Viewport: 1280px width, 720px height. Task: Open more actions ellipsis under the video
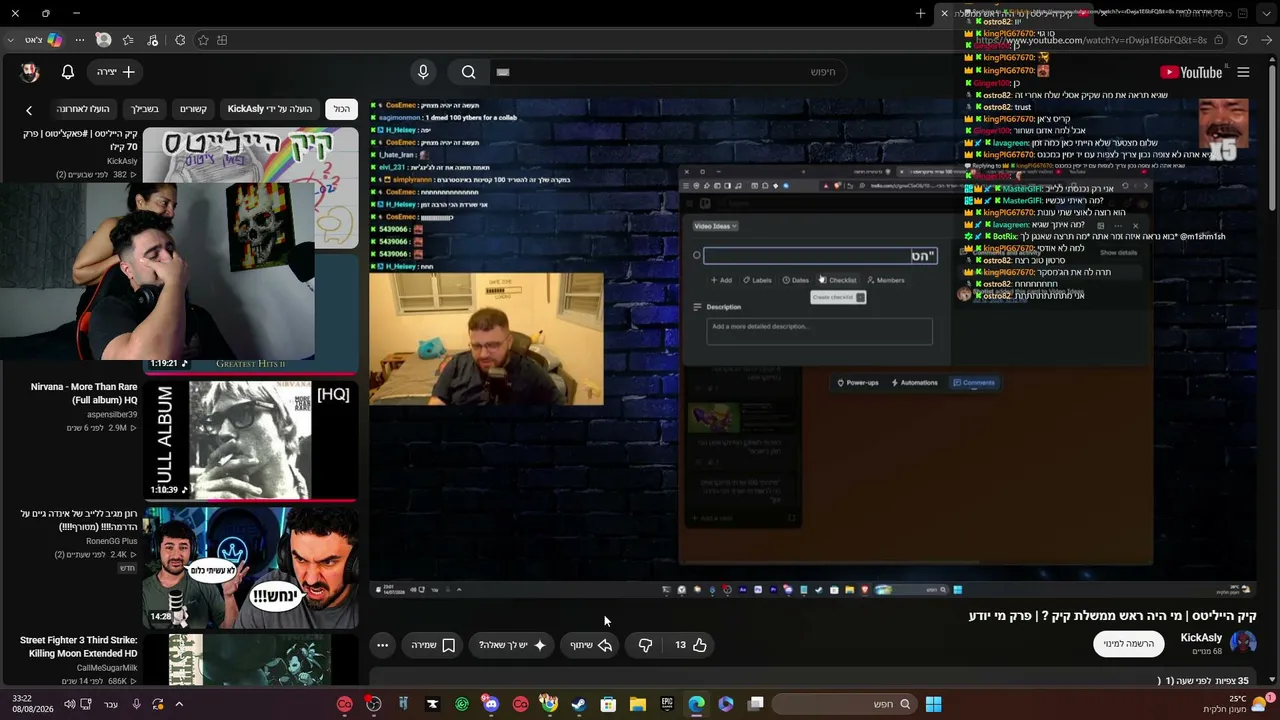[382, 645]
